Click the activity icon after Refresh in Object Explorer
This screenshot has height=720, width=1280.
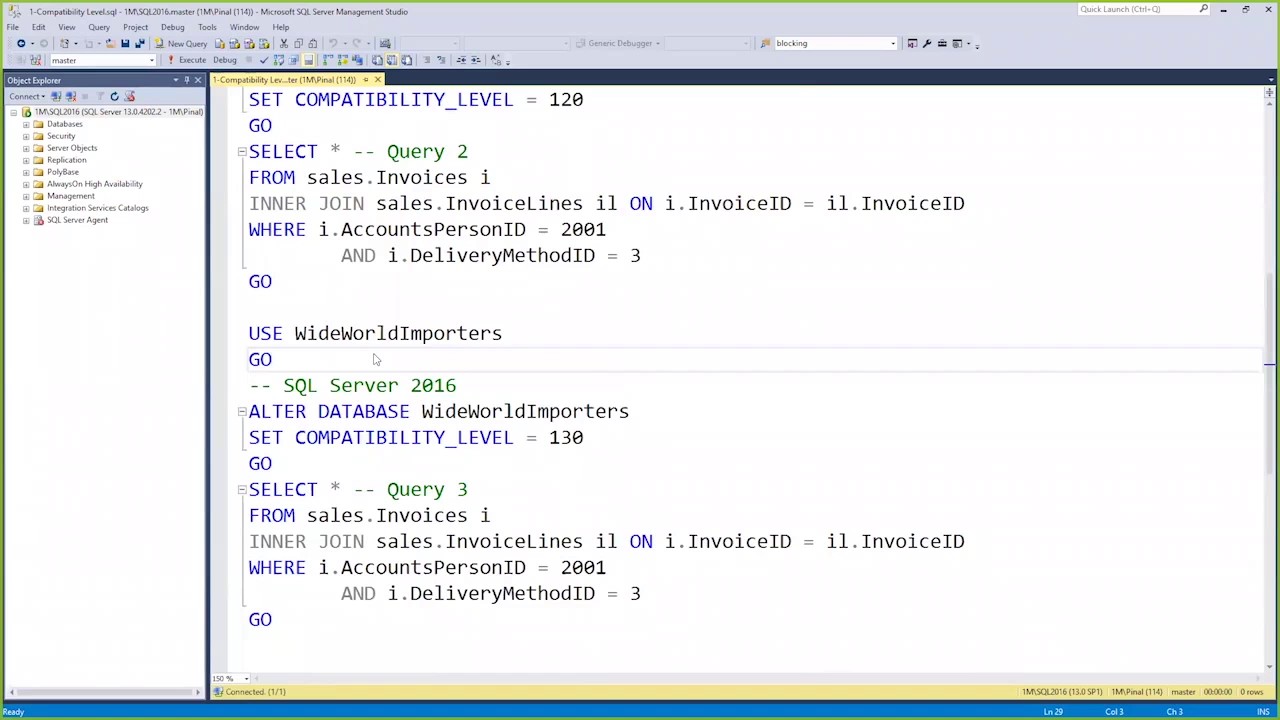(129, 96)
